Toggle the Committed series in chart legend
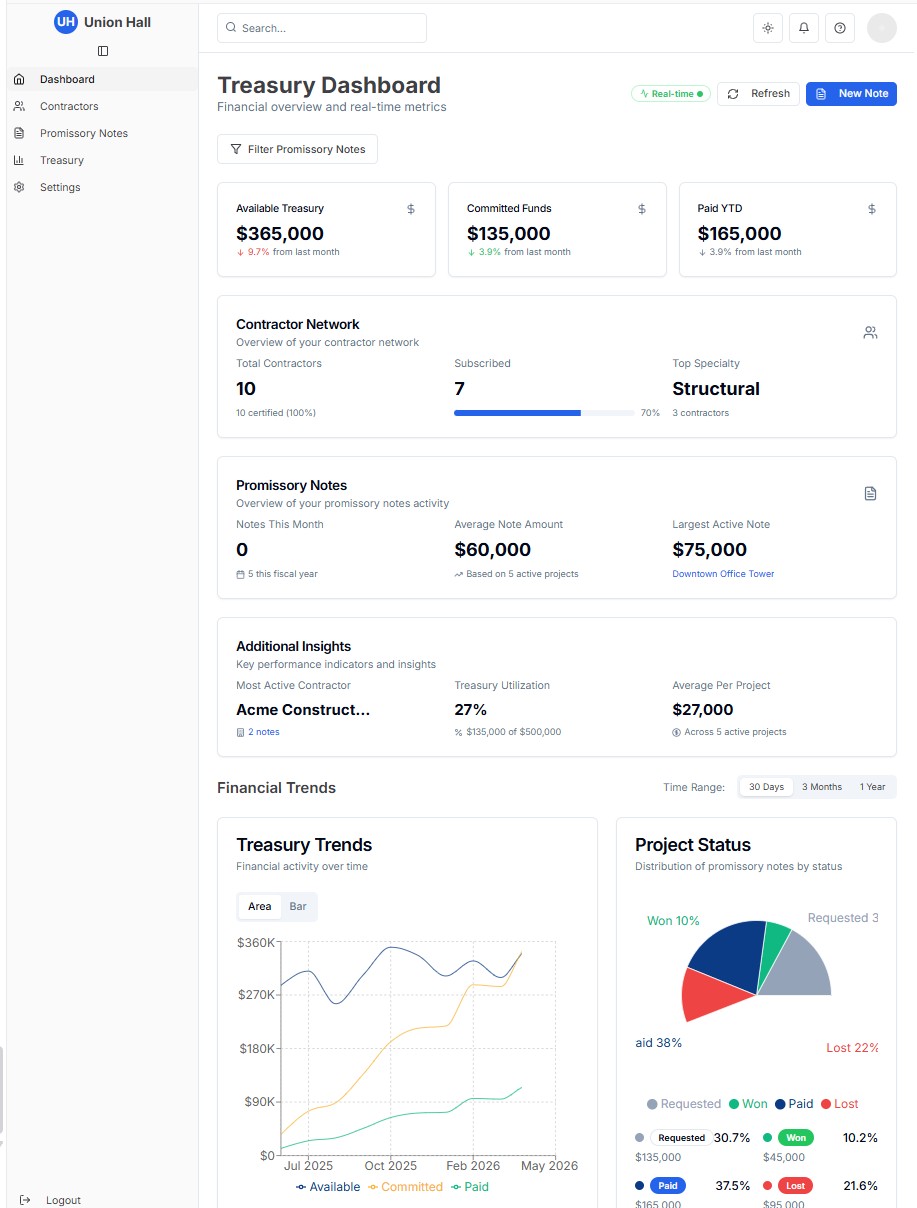 click(406, 1186)
